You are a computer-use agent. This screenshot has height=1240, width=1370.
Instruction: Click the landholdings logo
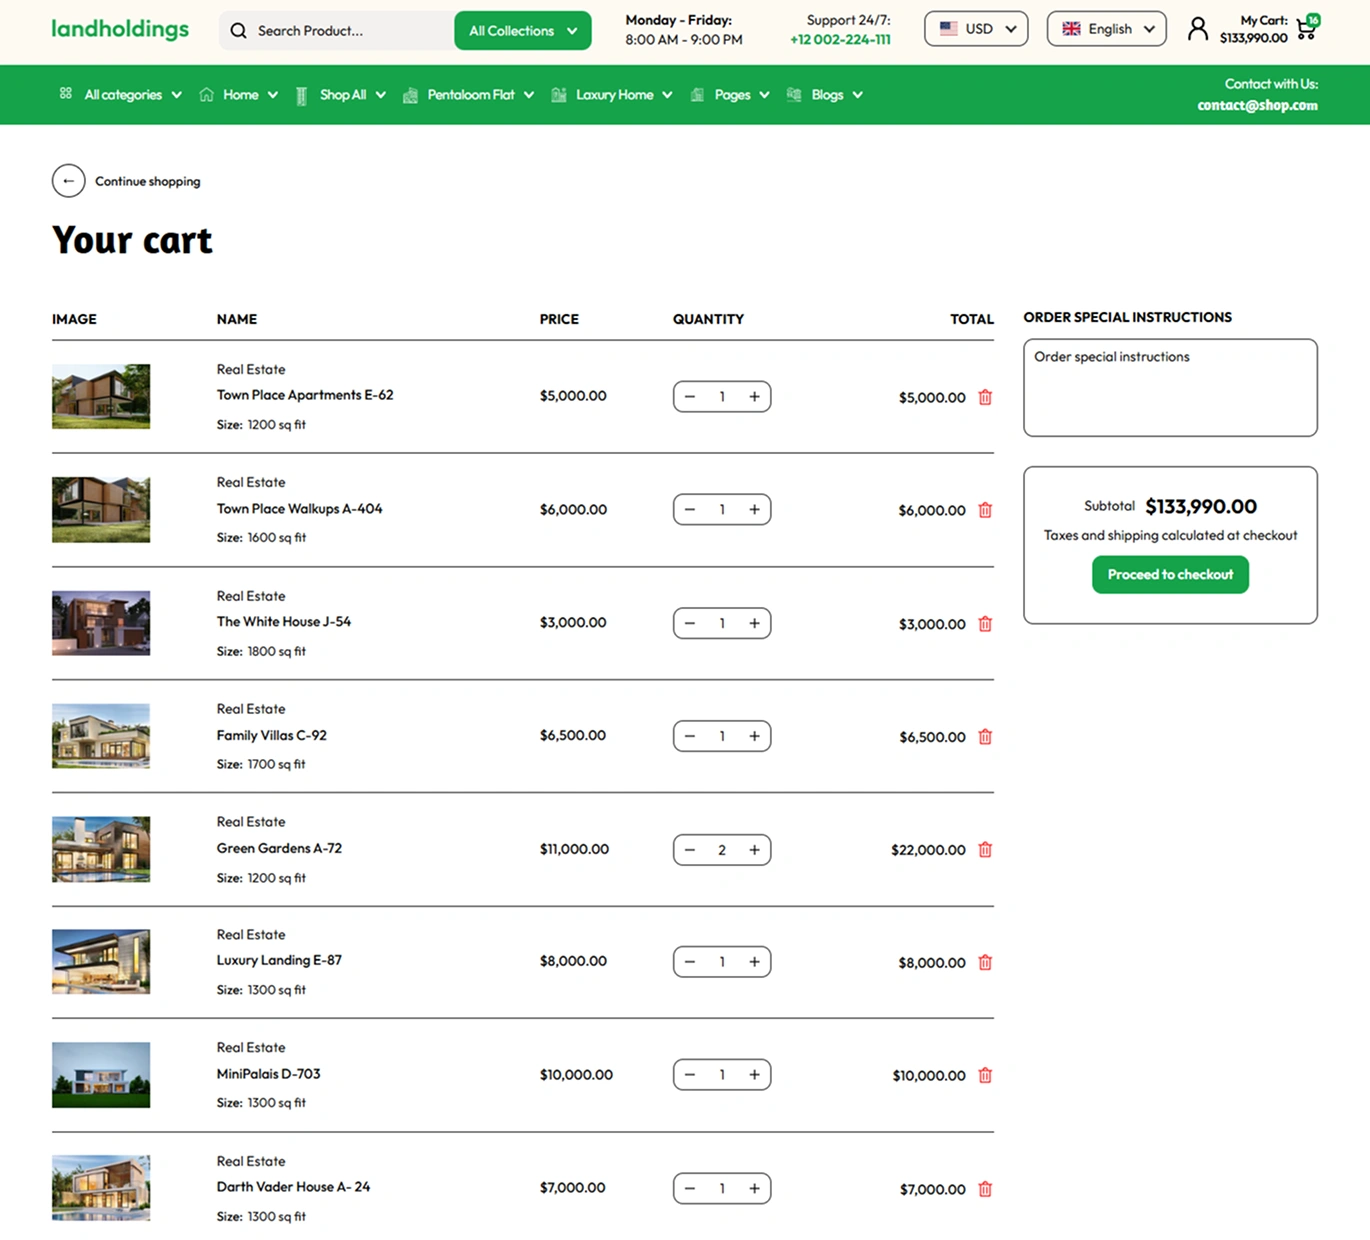click(x=120, y=29)
